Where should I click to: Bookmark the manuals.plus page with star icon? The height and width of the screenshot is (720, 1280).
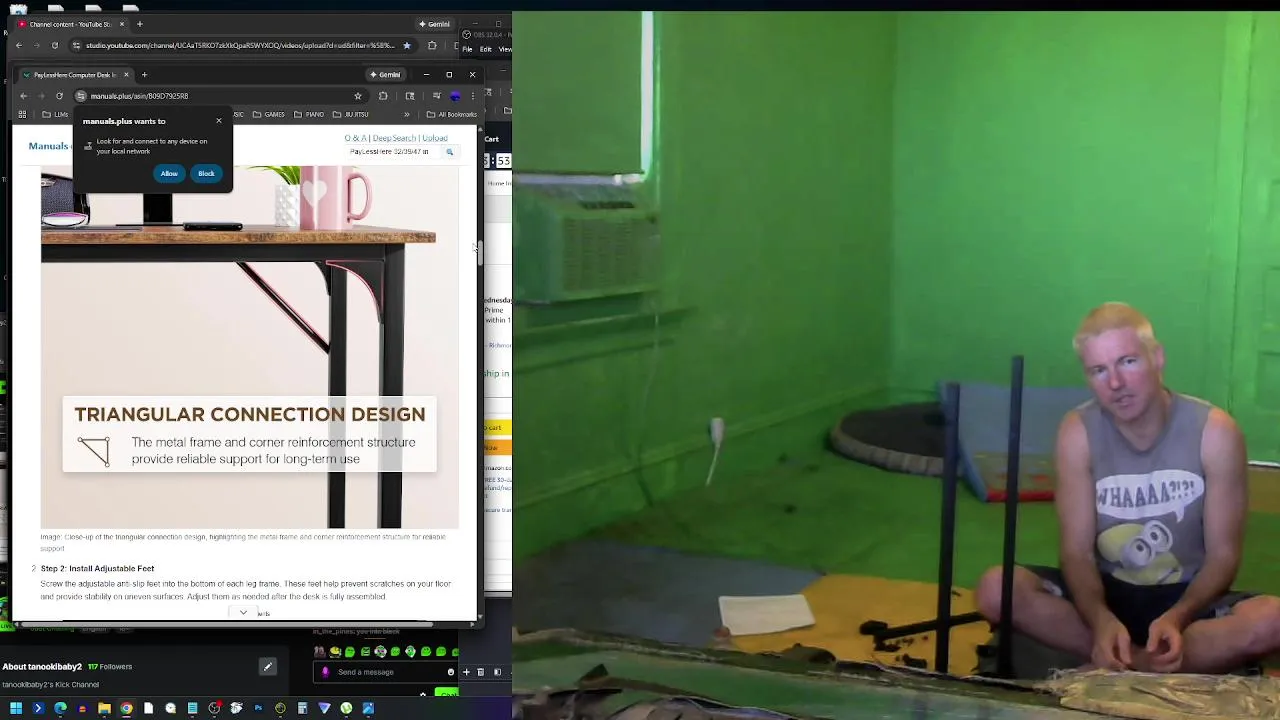pos(358,96)
